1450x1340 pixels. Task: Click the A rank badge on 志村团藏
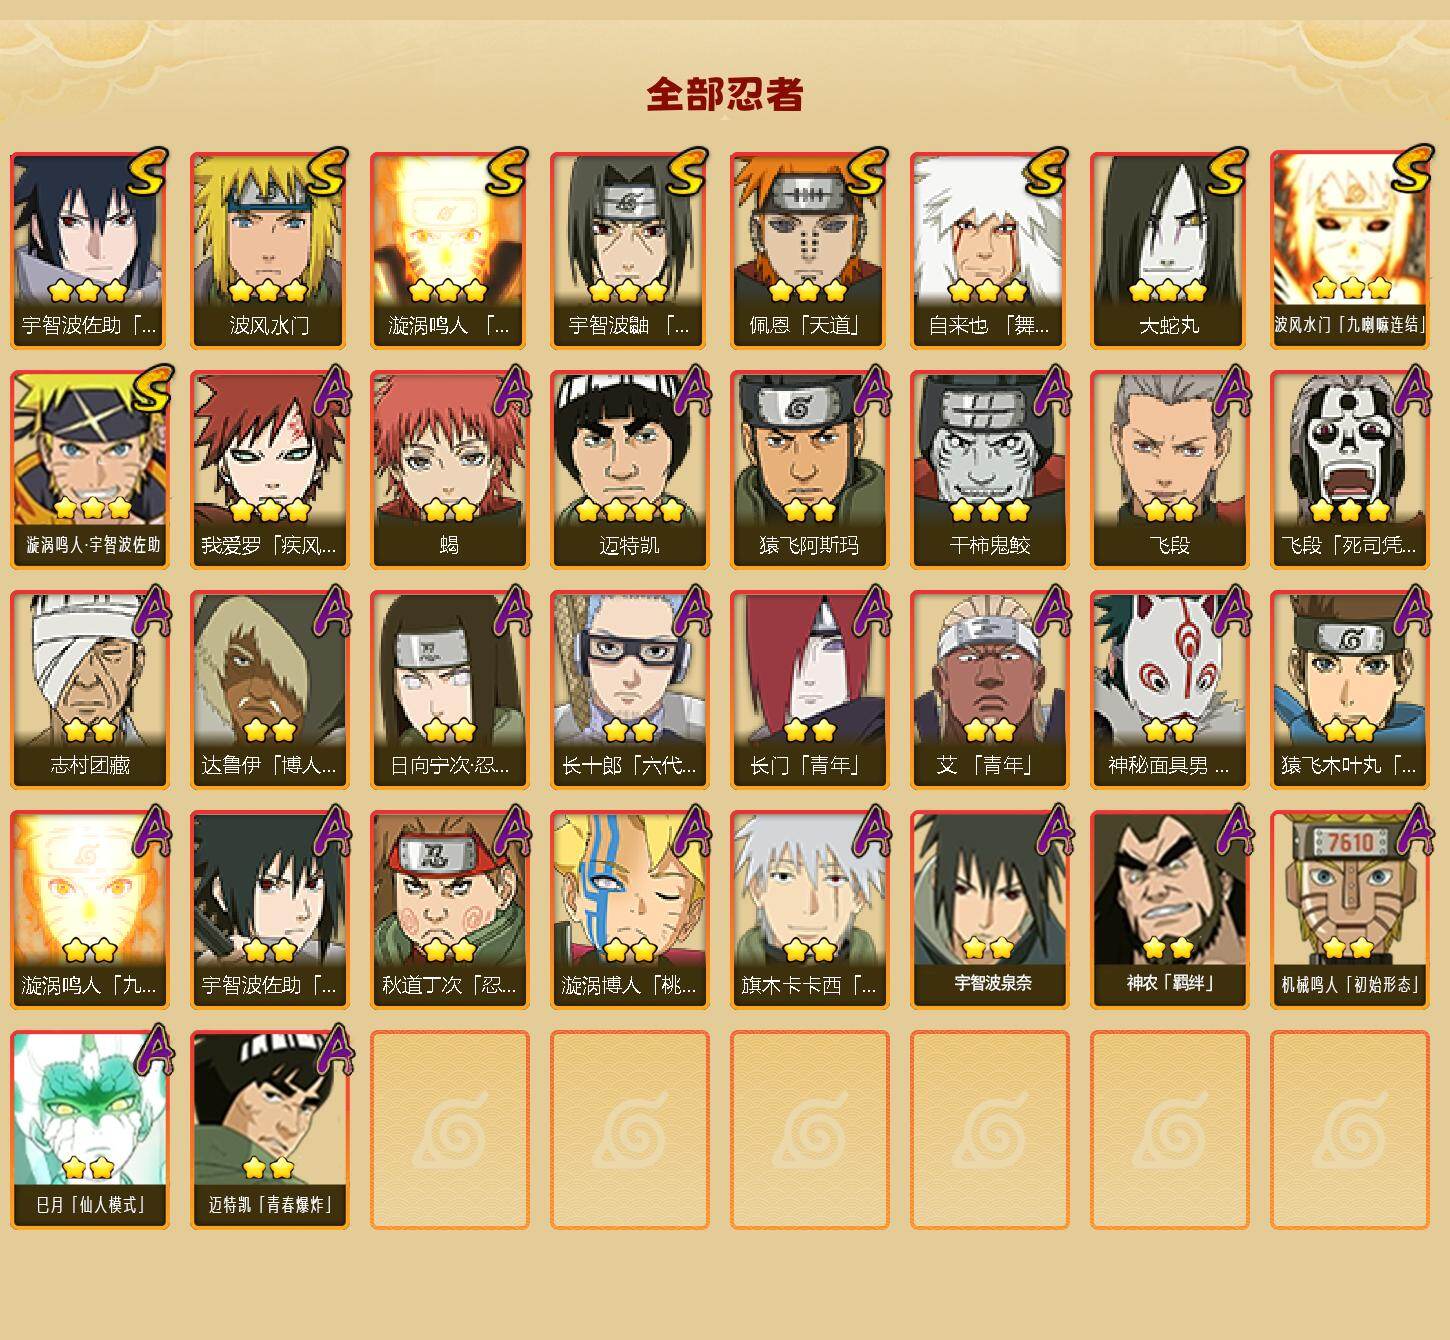pyautogui.click(x=152, y=610)
